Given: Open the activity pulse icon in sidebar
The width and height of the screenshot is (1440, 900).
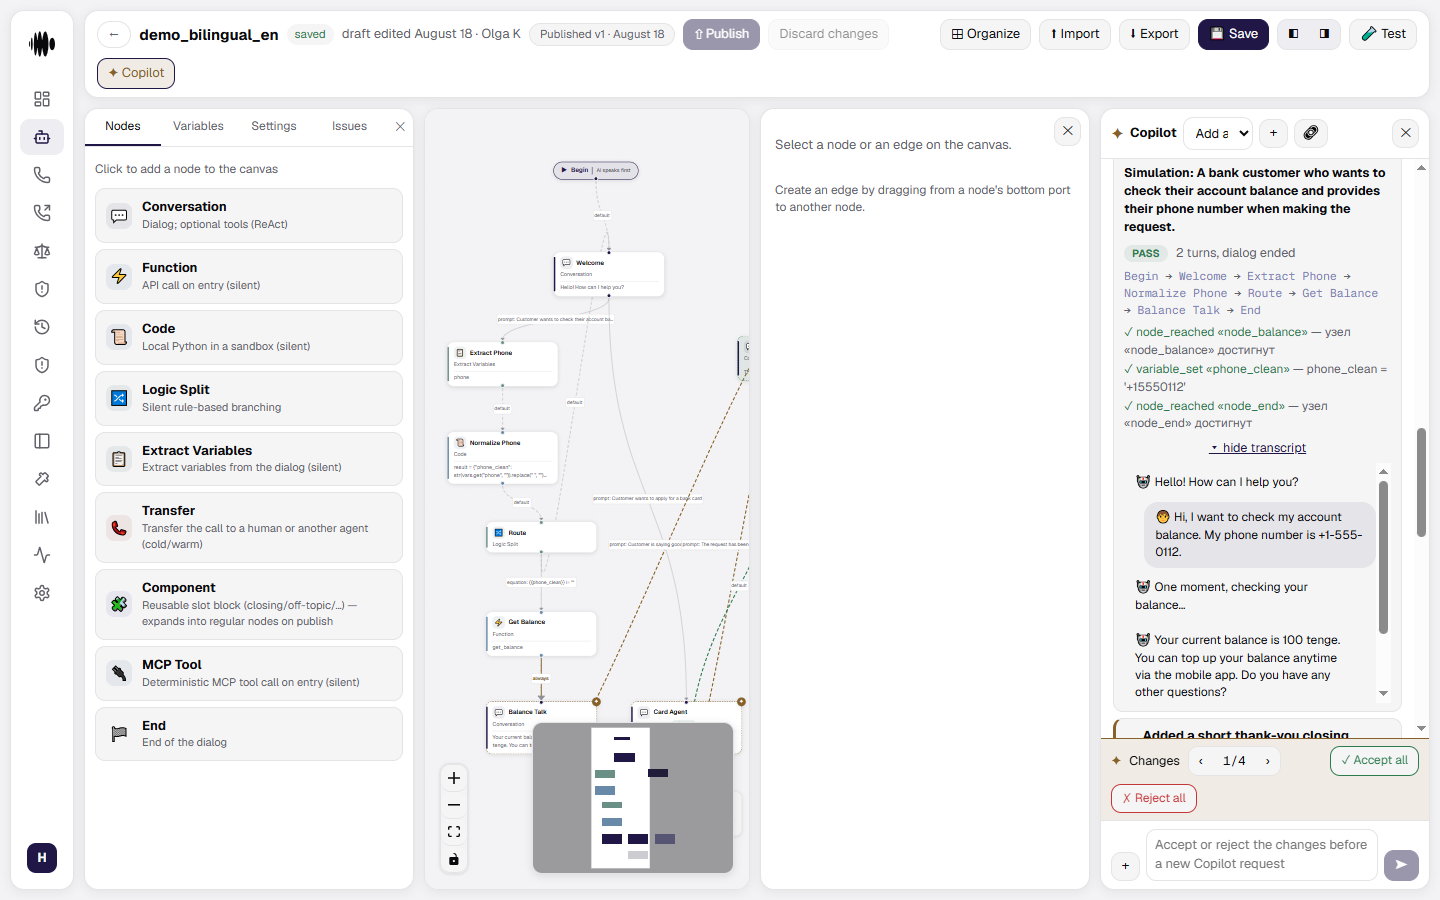Looking at the screenshot, I should coord(42,555).
